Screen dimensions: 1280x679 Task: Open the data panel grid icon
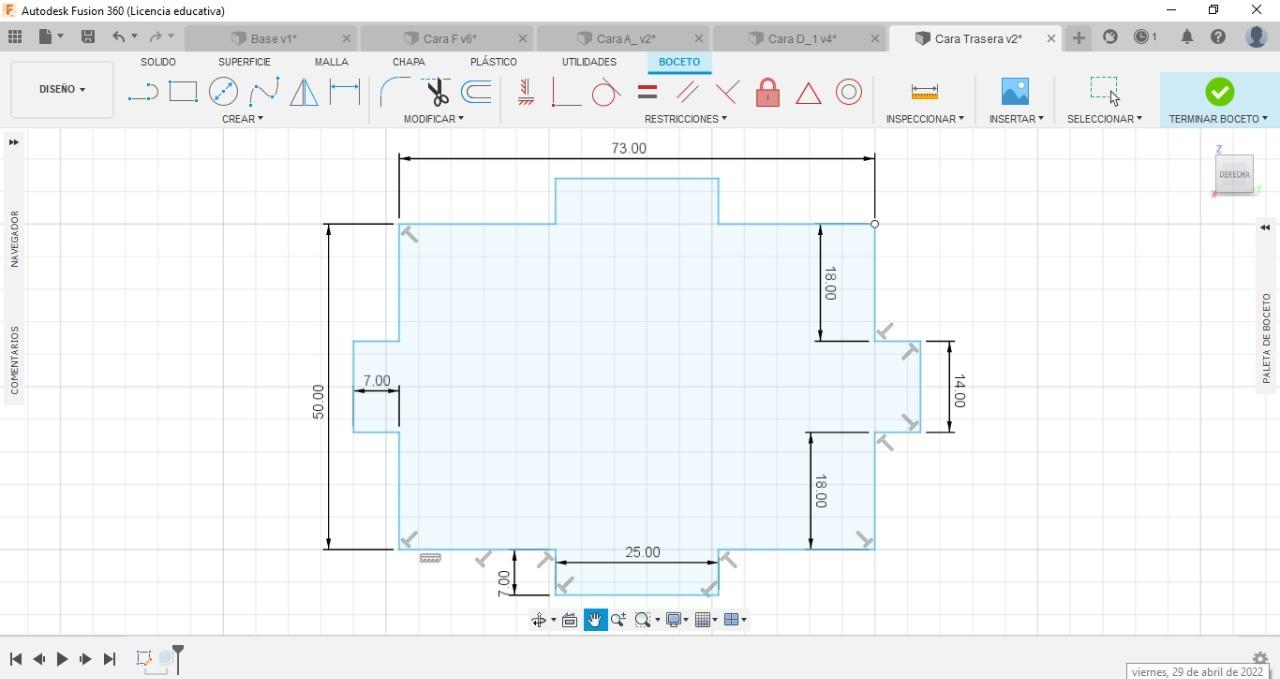[15, 37]
